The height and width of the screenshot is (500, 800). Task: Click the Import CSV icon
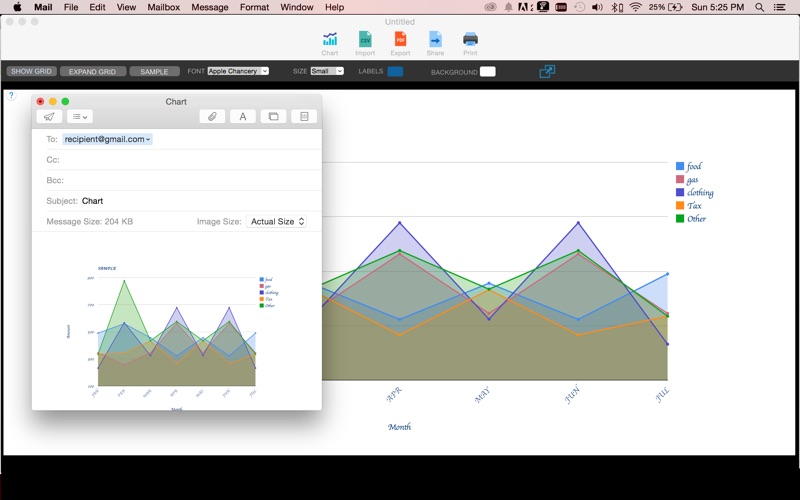tap(365, 43)
